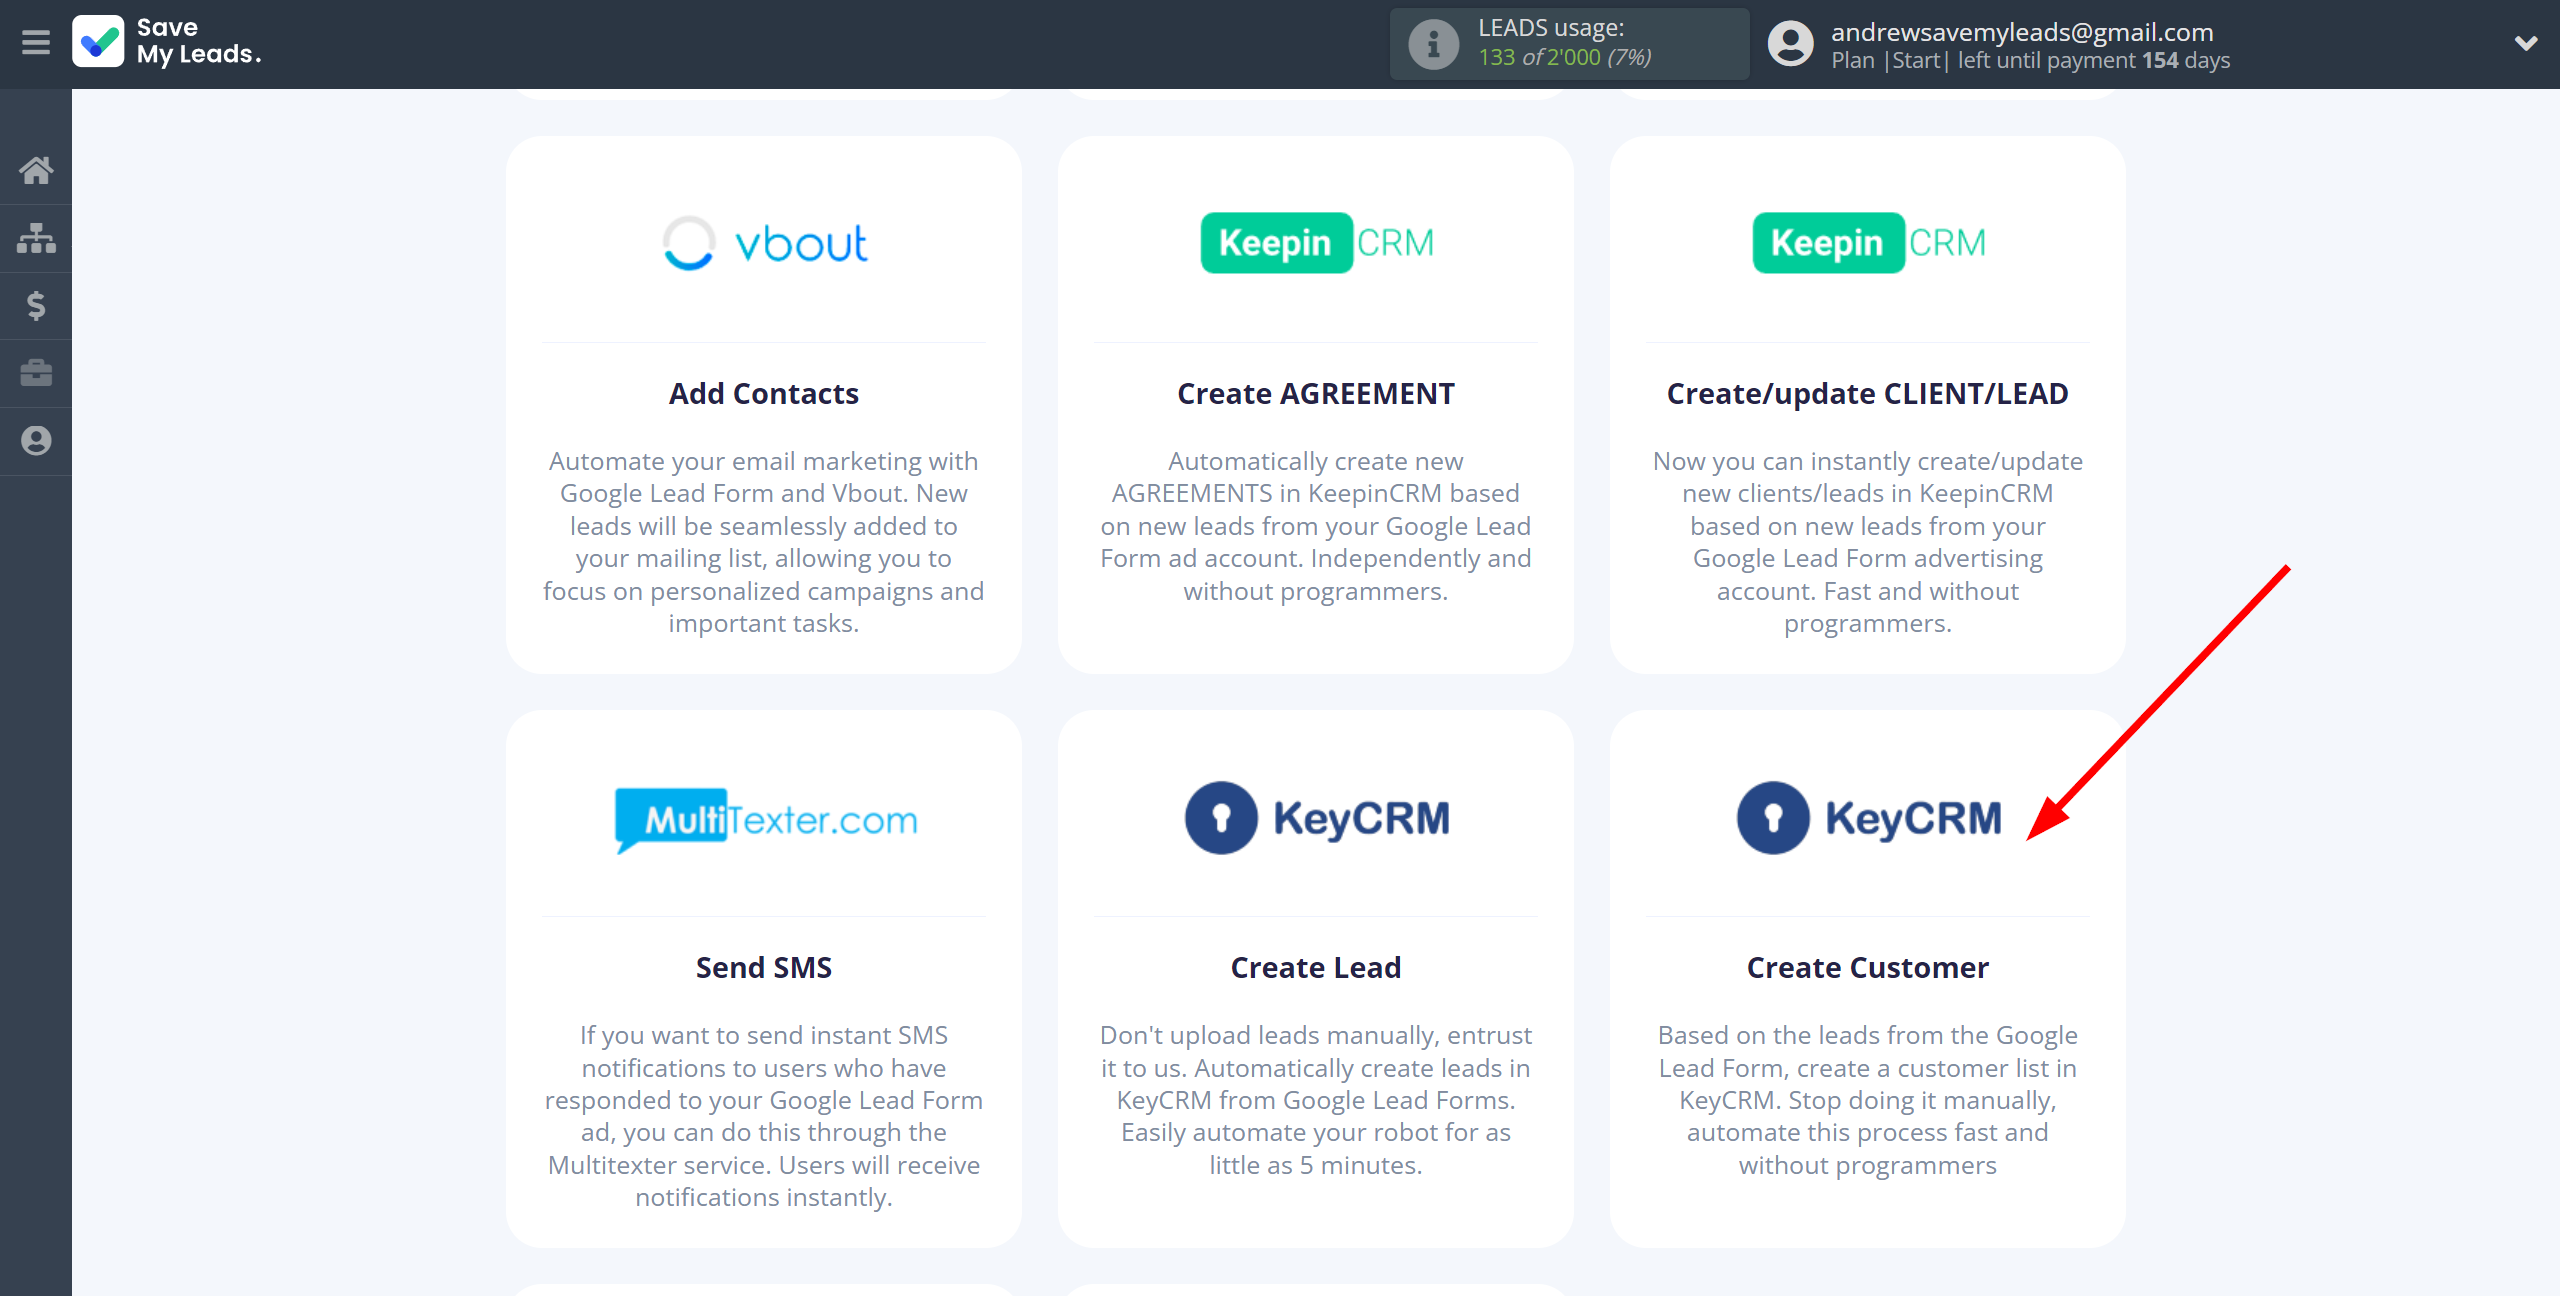Viewport: 2560px width, 1296px height.
Task: Click the MultiTexter.com logo
Action: coord(765,820)
